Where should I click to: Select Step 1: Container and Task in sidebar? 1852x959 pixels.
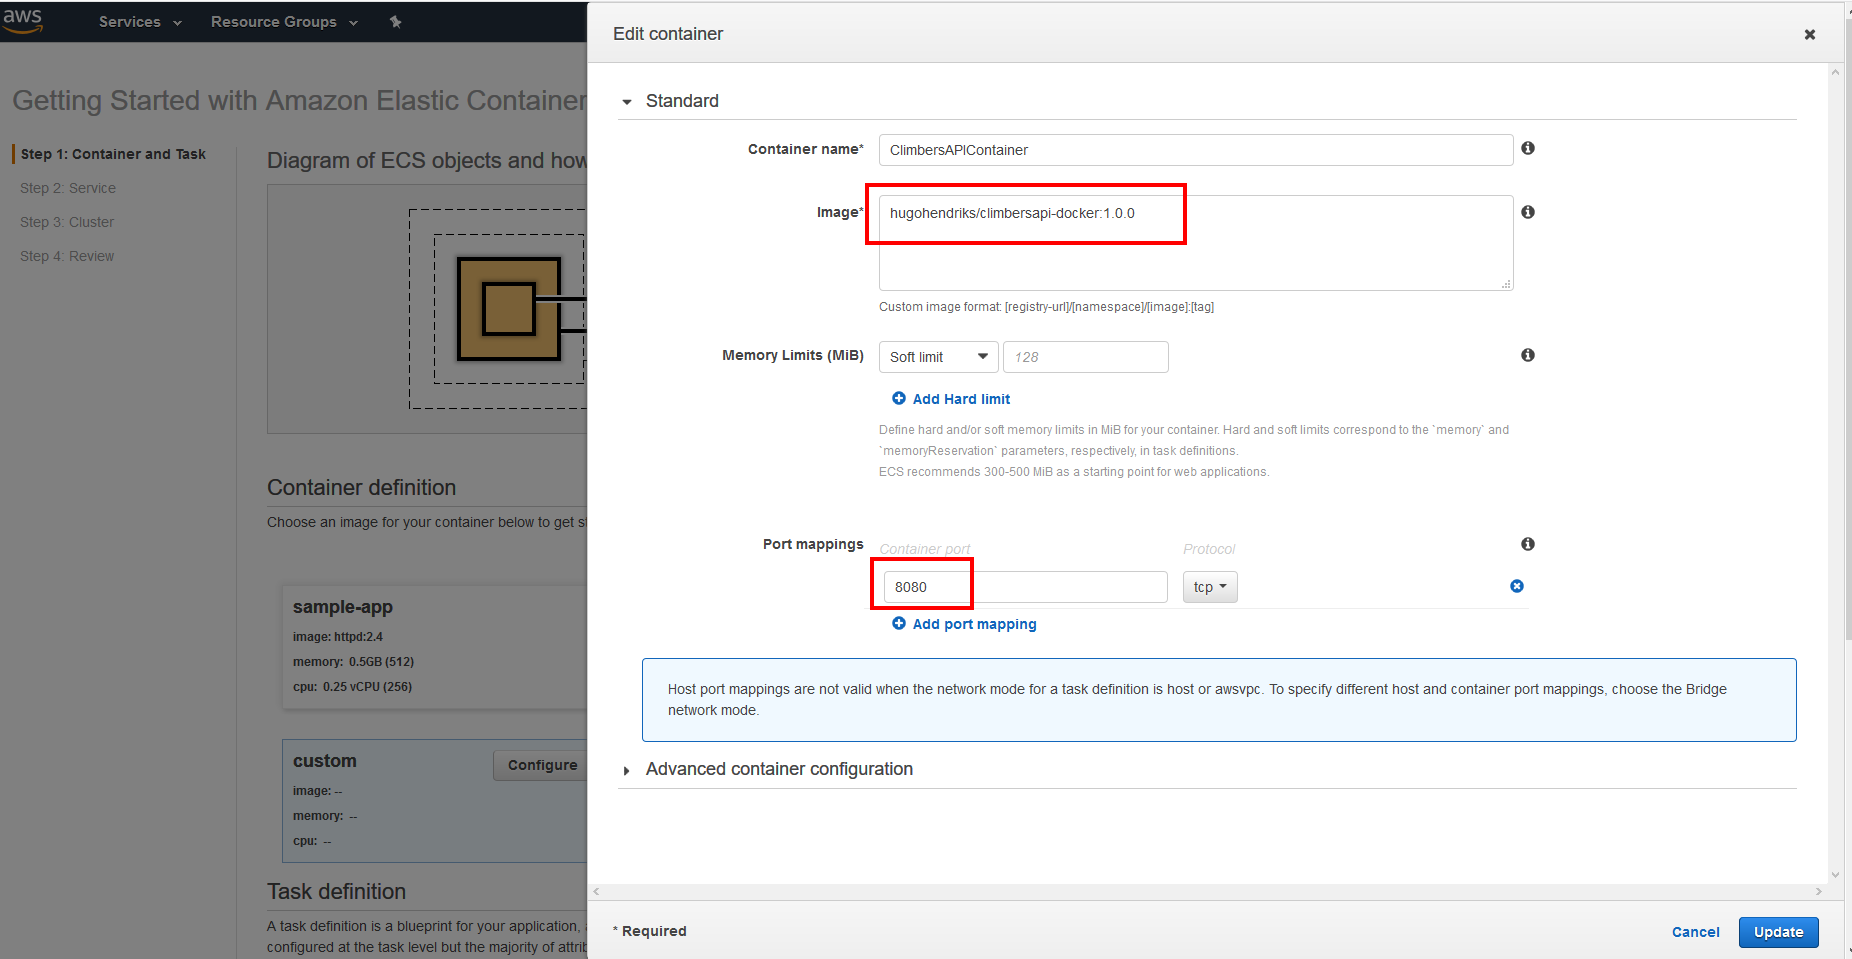point(113,154)
